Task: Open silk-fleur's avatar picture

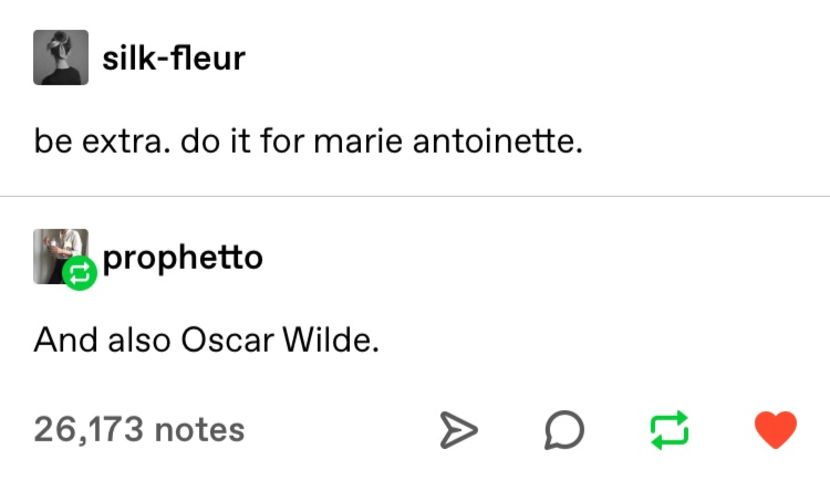Action: [61, 57]
